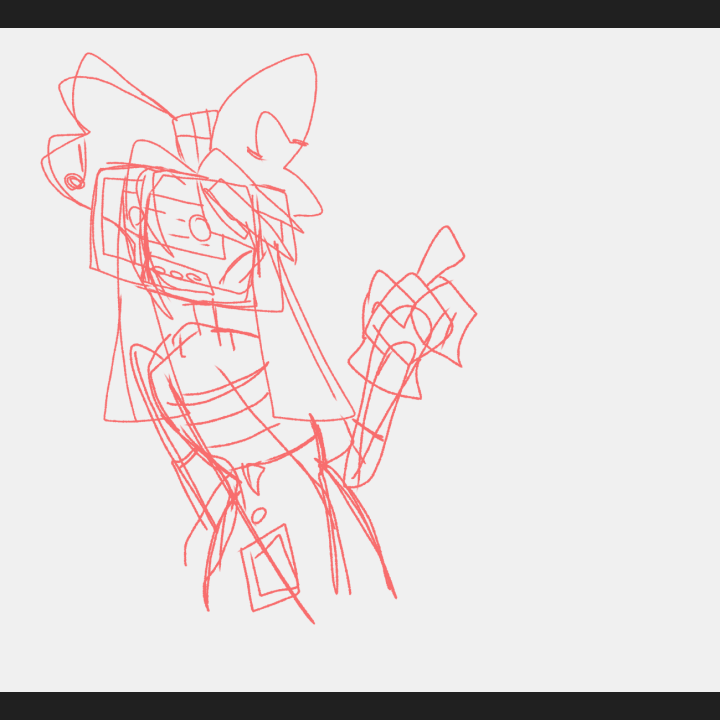Click the oval drawn on the face
The width and height of the screenshot is (720, 720).
(200, 229)
